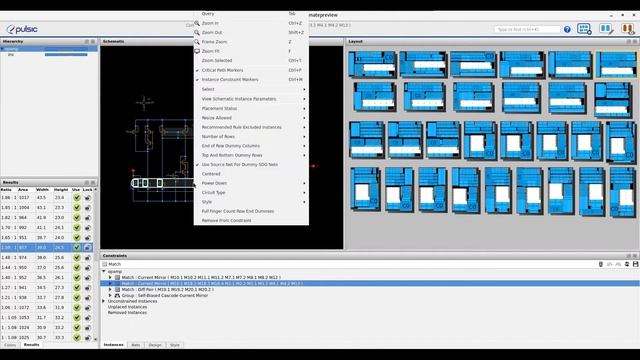The width and height of the screenshot is (640, 360).
Task: Sort results by the Height column header
Action: click(x=61, y=190)
